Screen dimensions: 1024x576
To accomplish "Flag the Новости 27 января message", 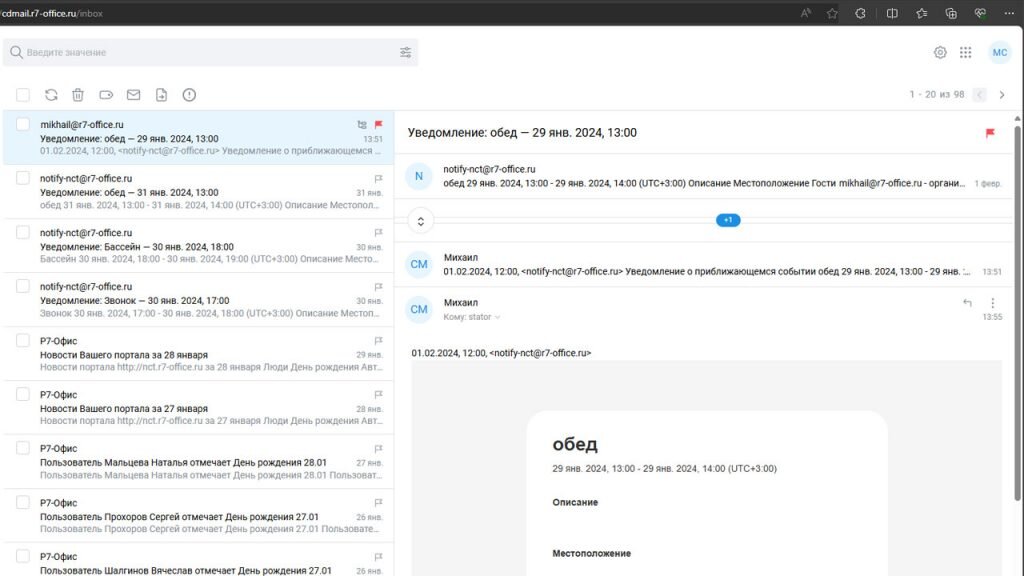I will (x=378, y=394).
